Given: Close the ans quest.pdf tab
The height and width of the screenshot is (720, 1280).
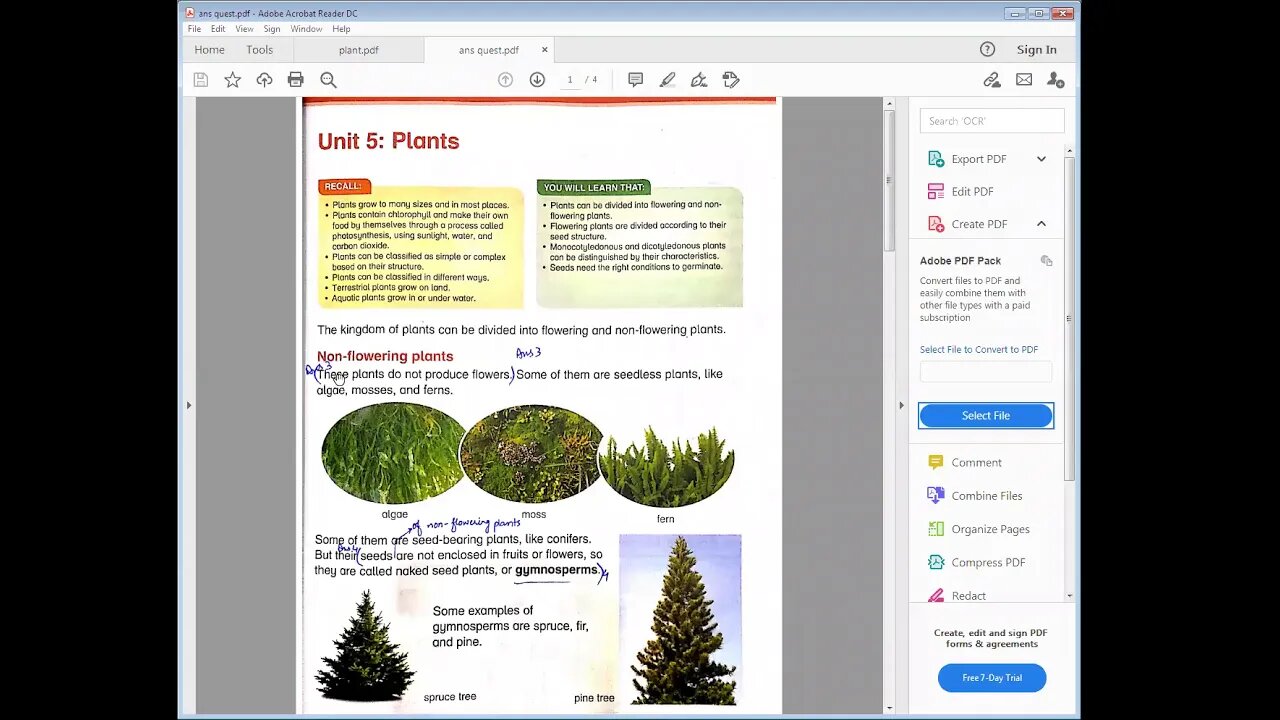Looking at the screenshot, I should point(545,50).
